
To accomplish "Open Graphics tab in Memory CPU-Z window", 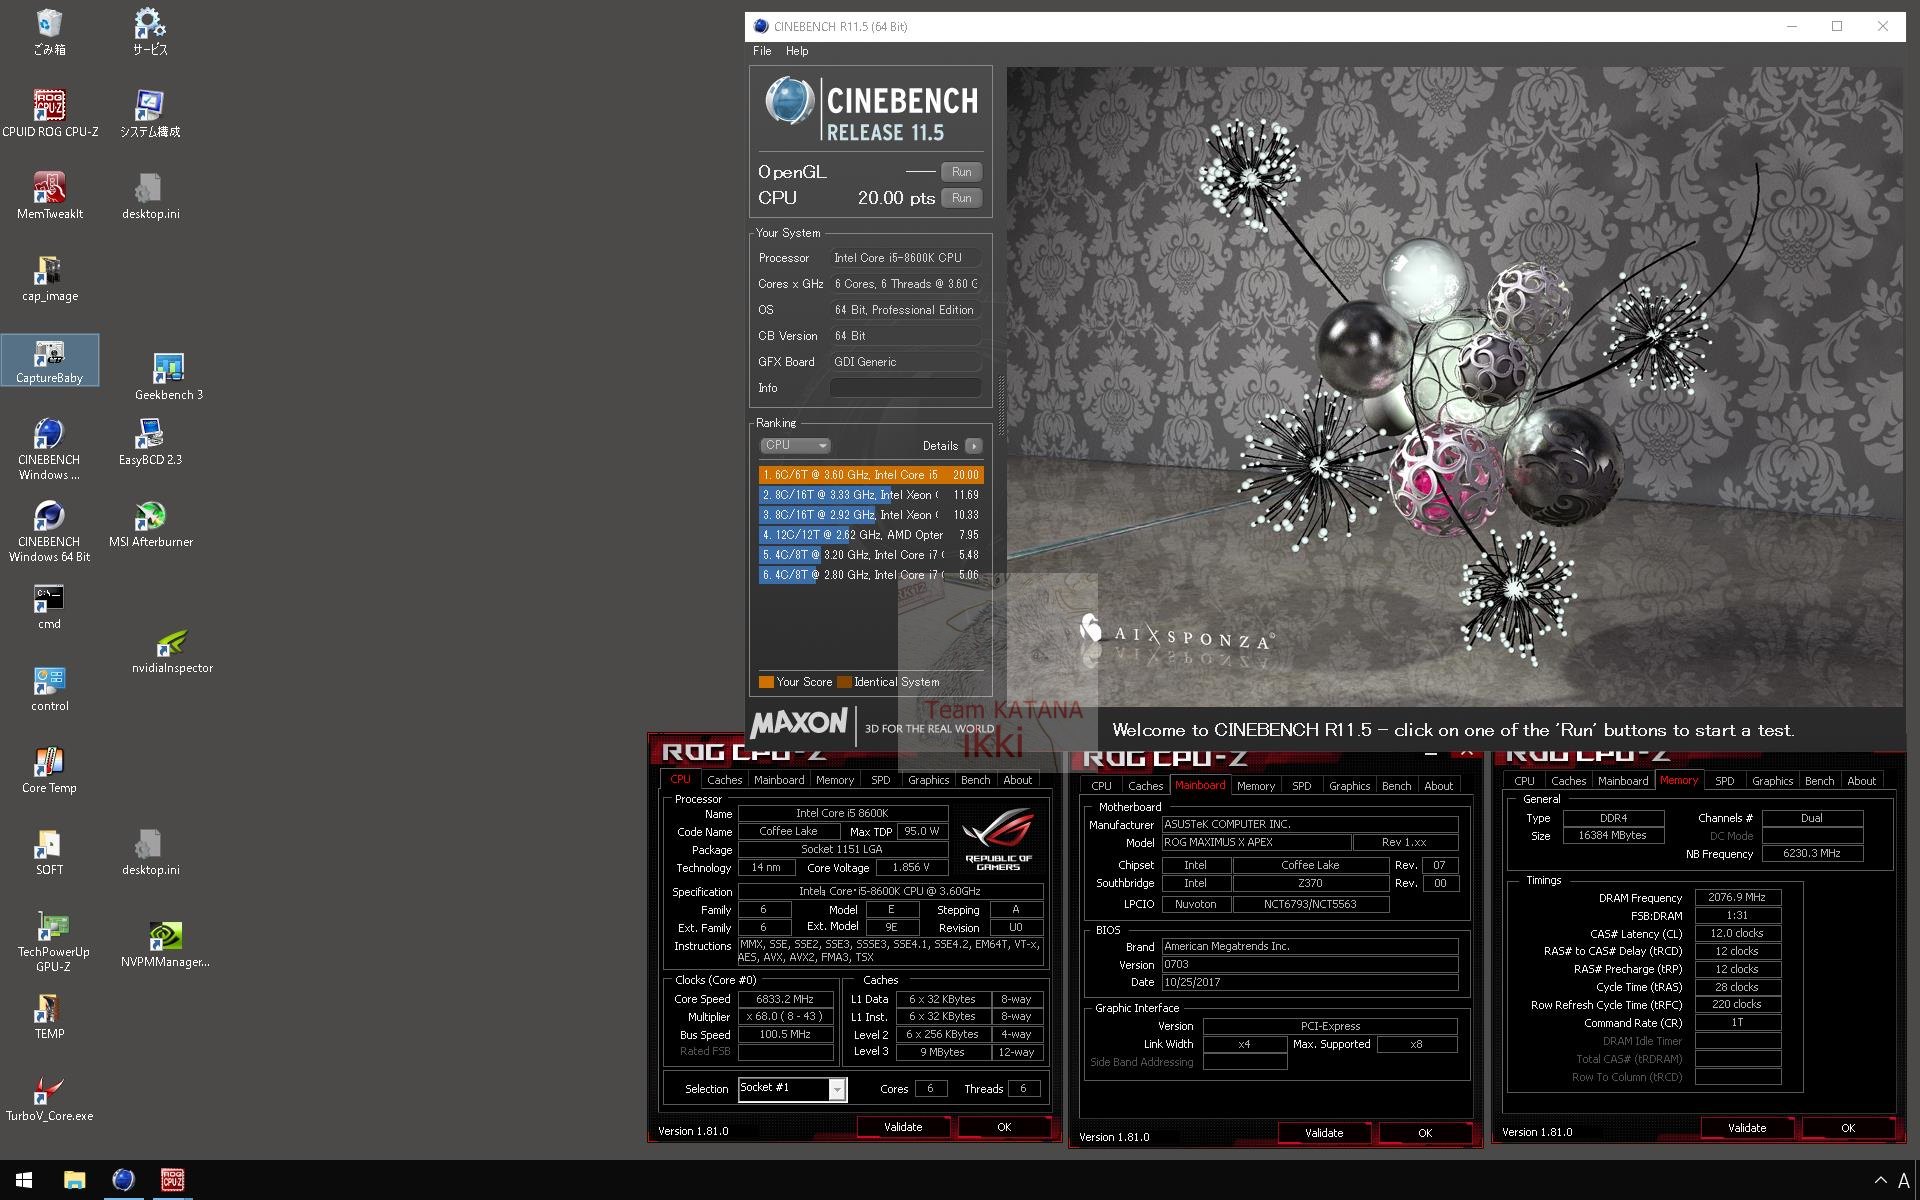I will [1772, 781].
